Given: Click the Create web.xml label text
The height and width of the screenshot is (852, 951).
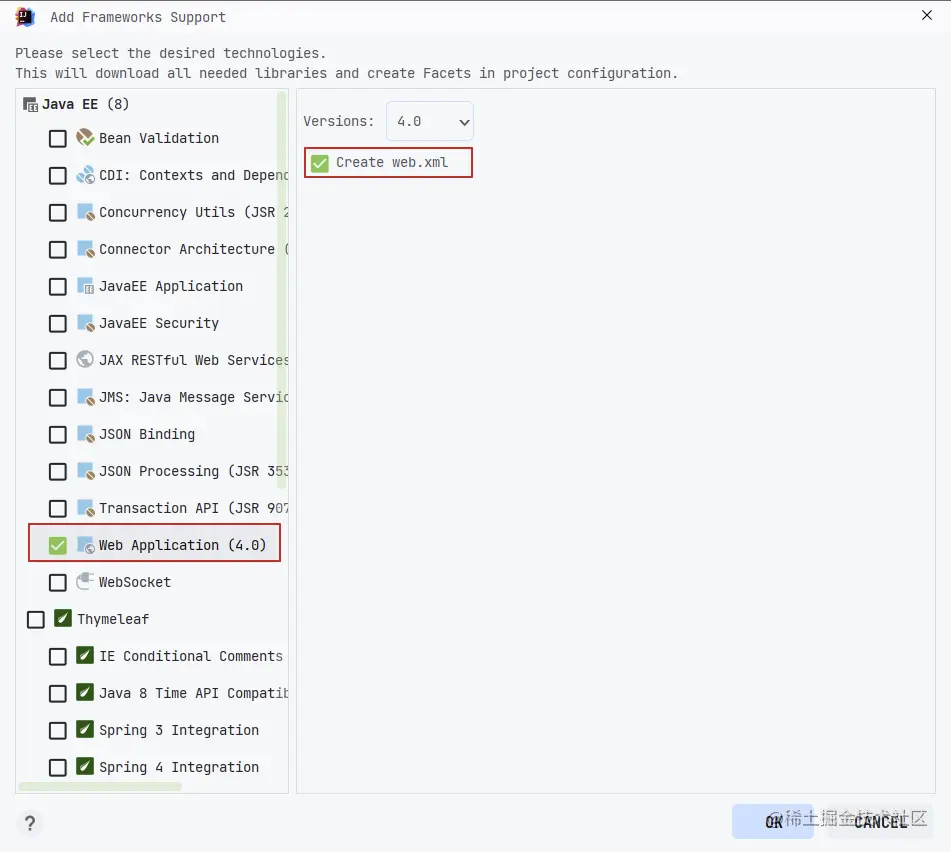Looking at the screenshot, I should (392, 163).
